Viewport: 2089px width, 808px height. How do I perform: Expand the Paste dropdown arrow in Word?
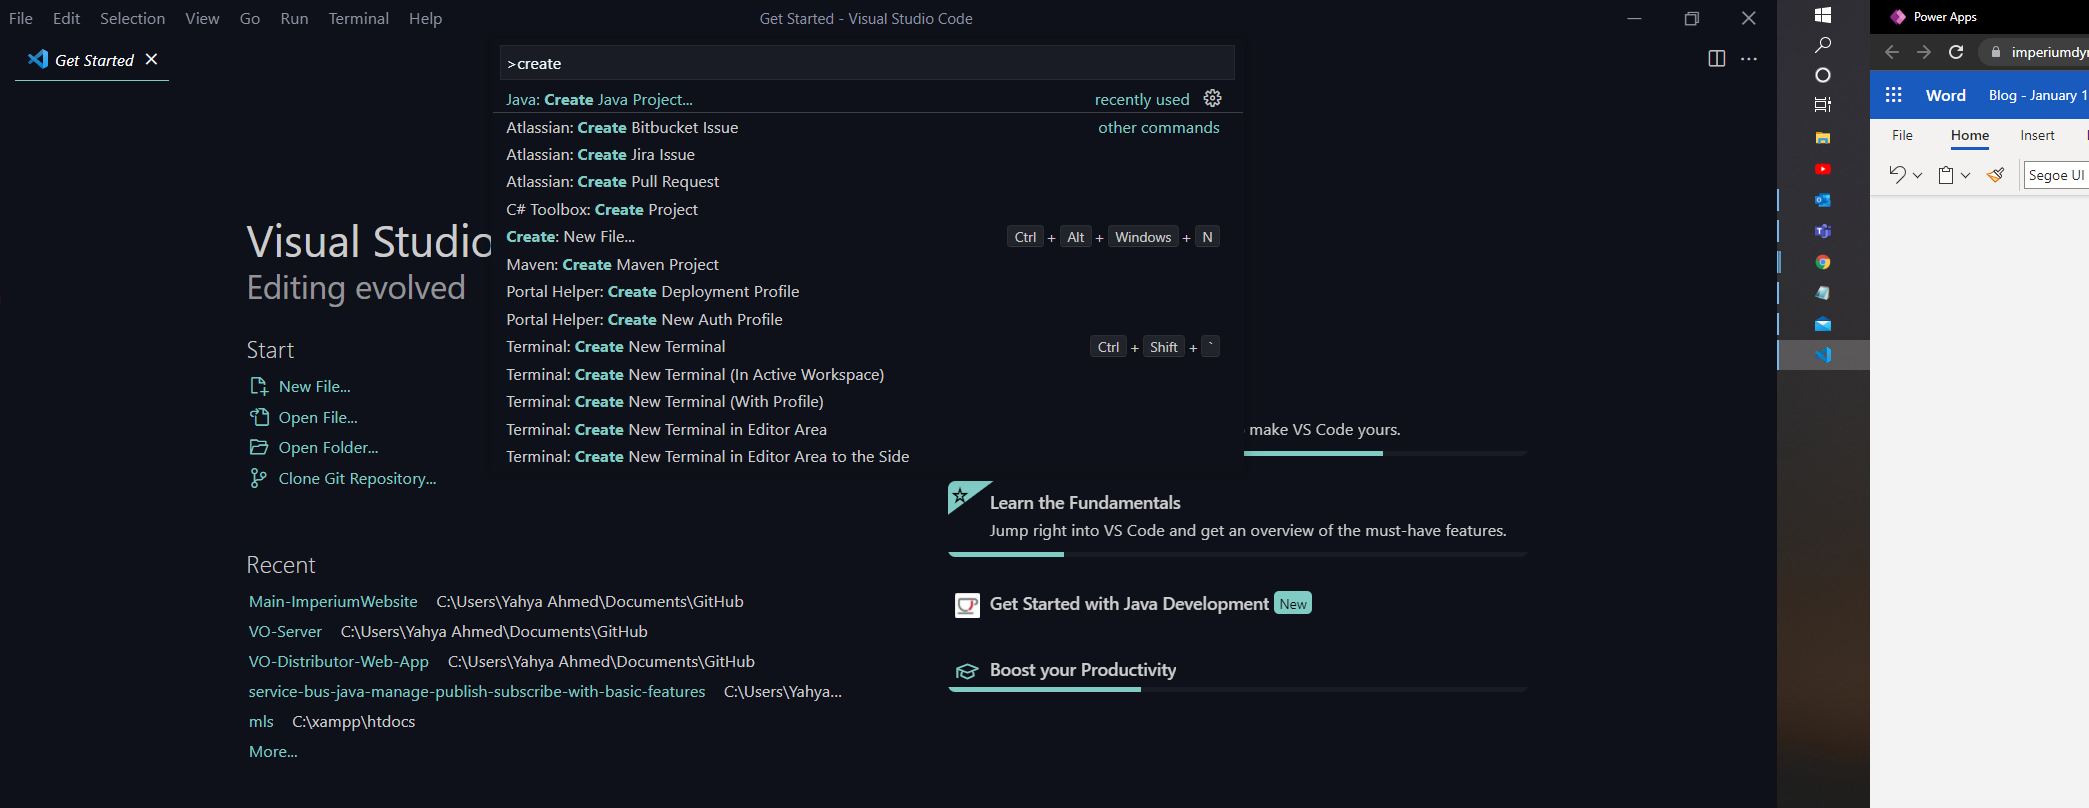[1965, 175]
